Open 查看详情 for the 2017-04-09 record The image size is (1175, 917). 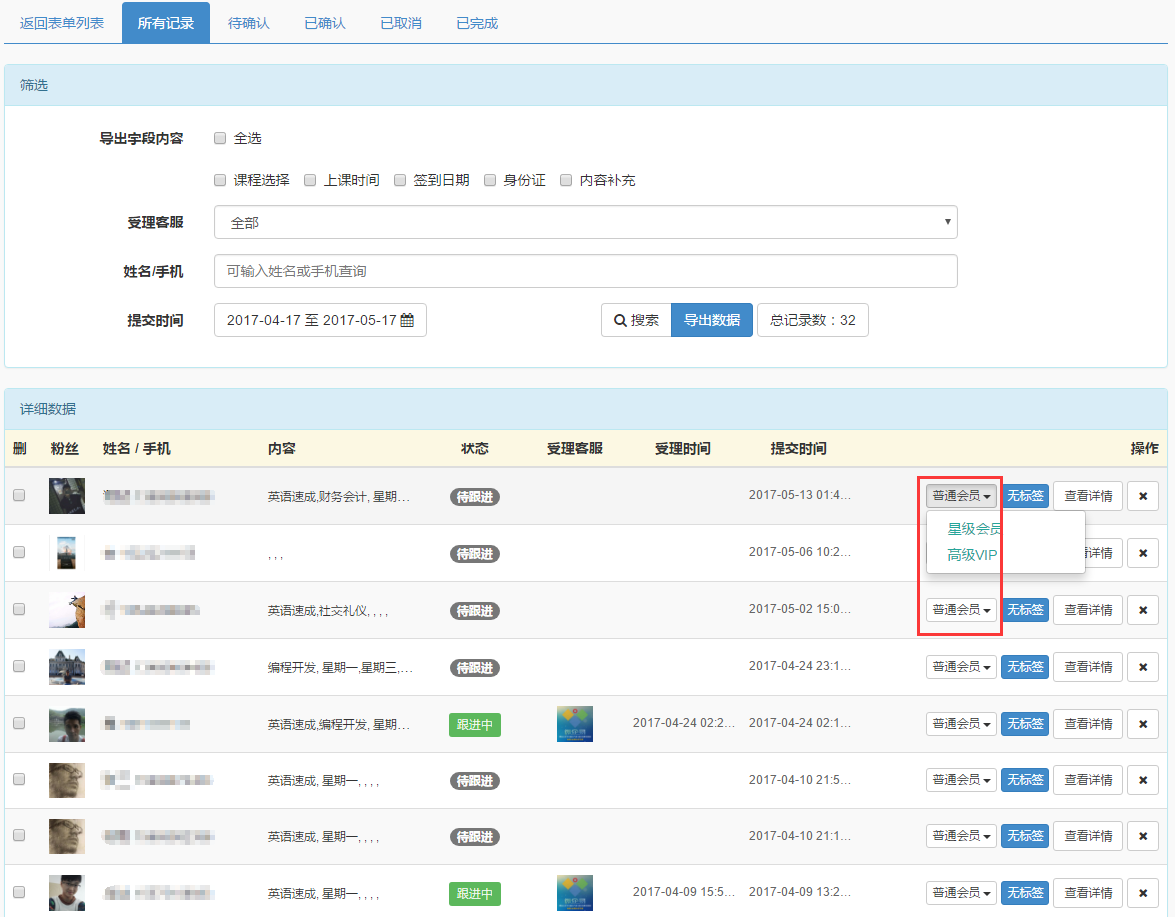(1088, 893)
